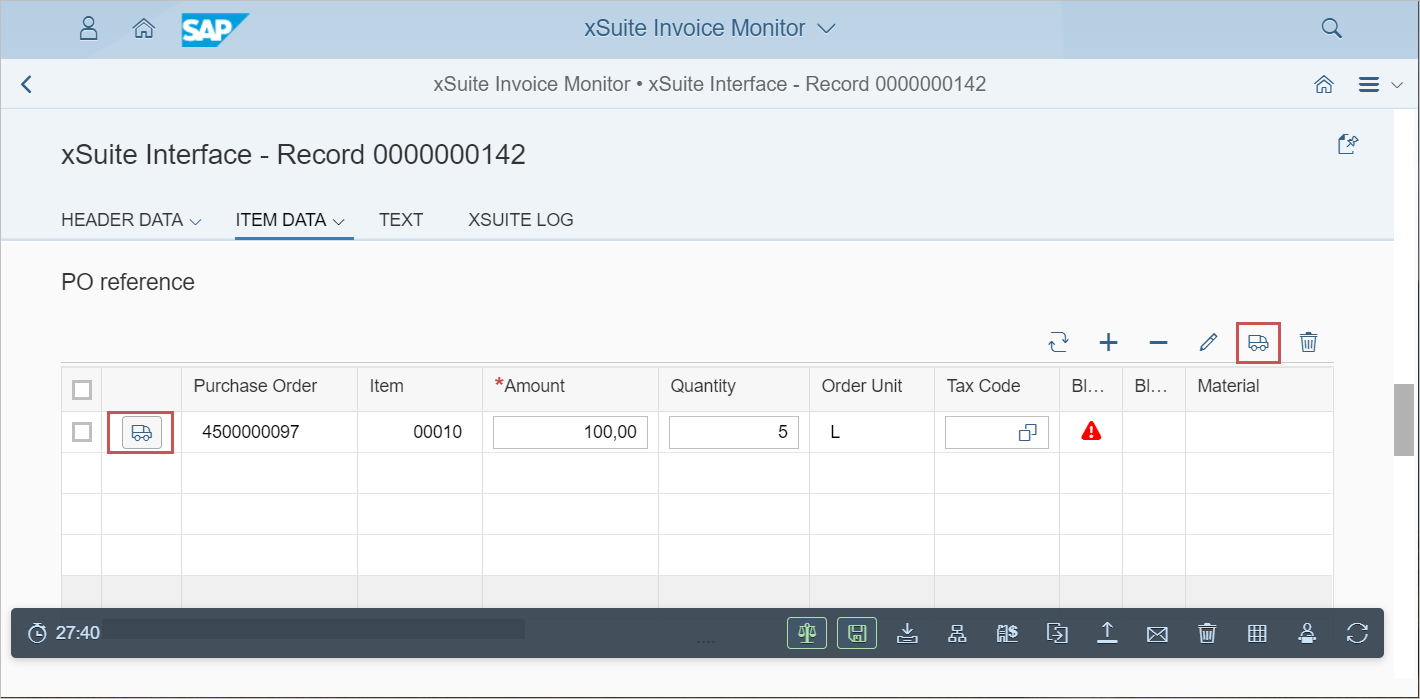Click into the Amount field showing 100,00
The image size is (1420, 699).
[570, 432]
